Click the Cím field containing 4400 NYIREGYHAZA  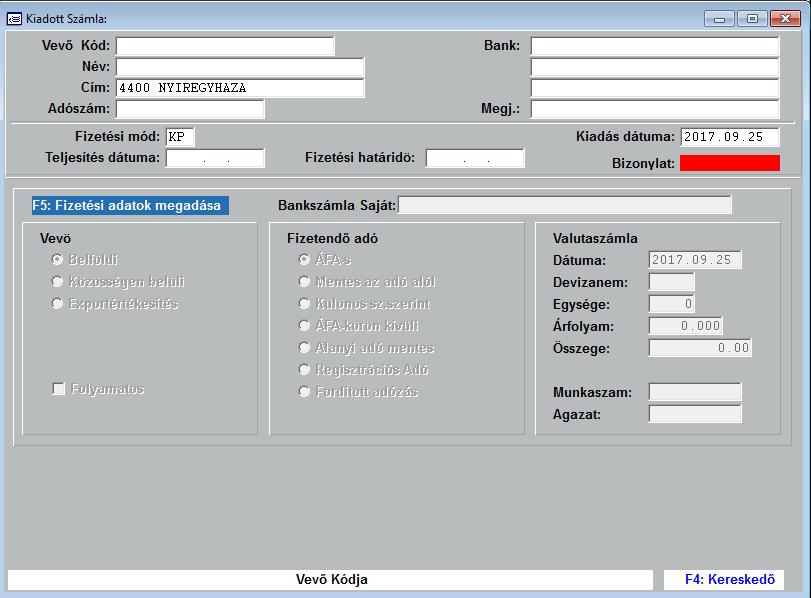pyautogui.click(x=240, y=88)
